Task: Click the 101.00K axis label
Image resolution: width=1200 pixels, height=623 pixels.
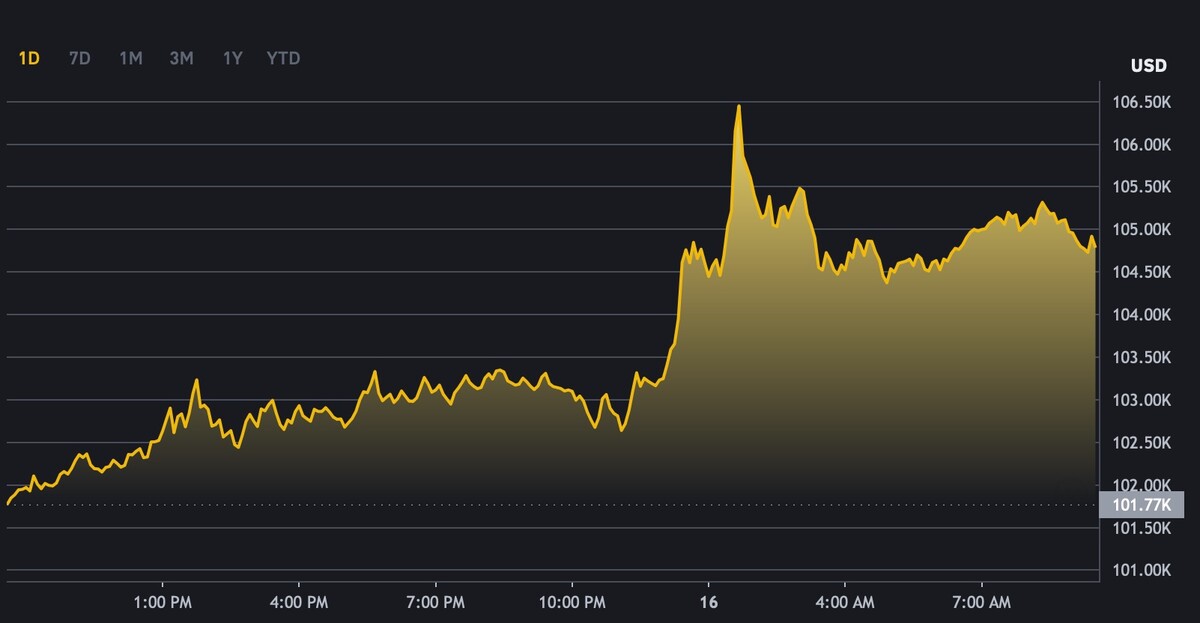Action: click(x=1141, y=571)
